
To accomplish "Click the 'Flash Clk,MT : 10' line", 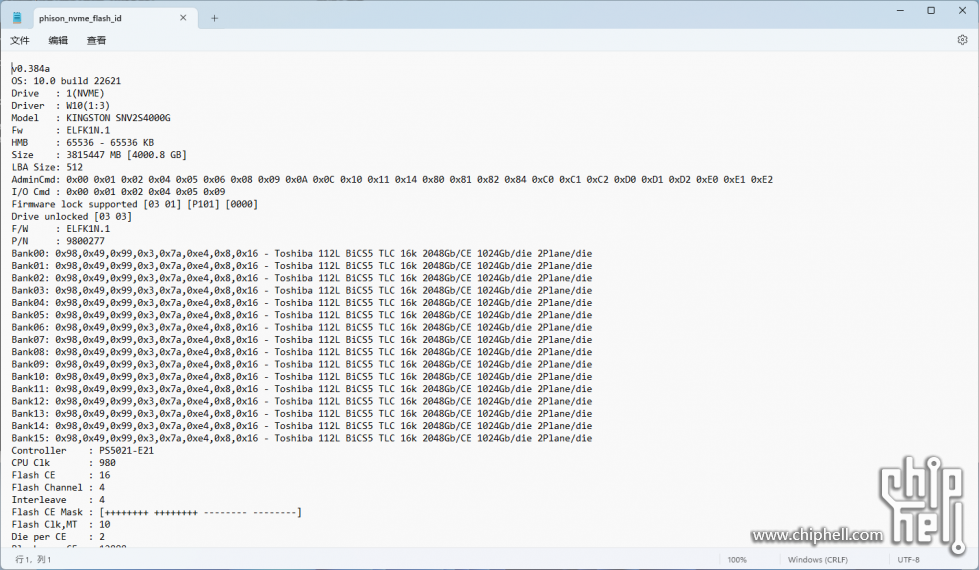I will tap(61, 525).
